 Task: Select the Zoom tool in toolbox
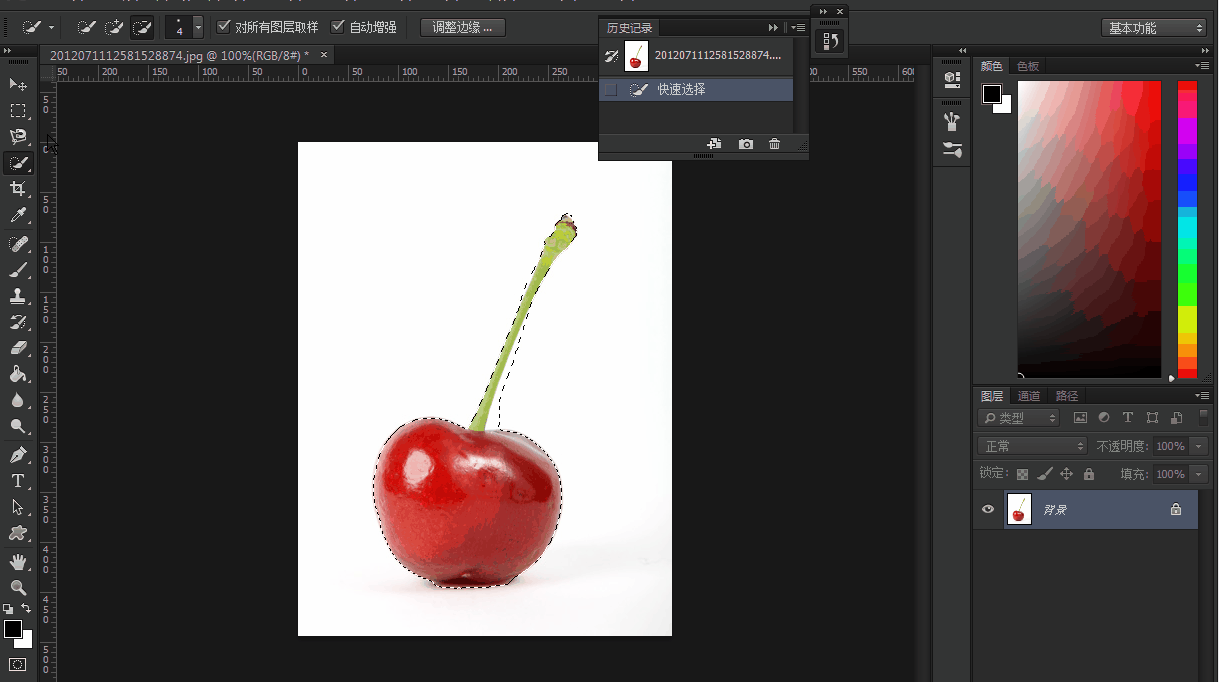[x=18, y=587]
